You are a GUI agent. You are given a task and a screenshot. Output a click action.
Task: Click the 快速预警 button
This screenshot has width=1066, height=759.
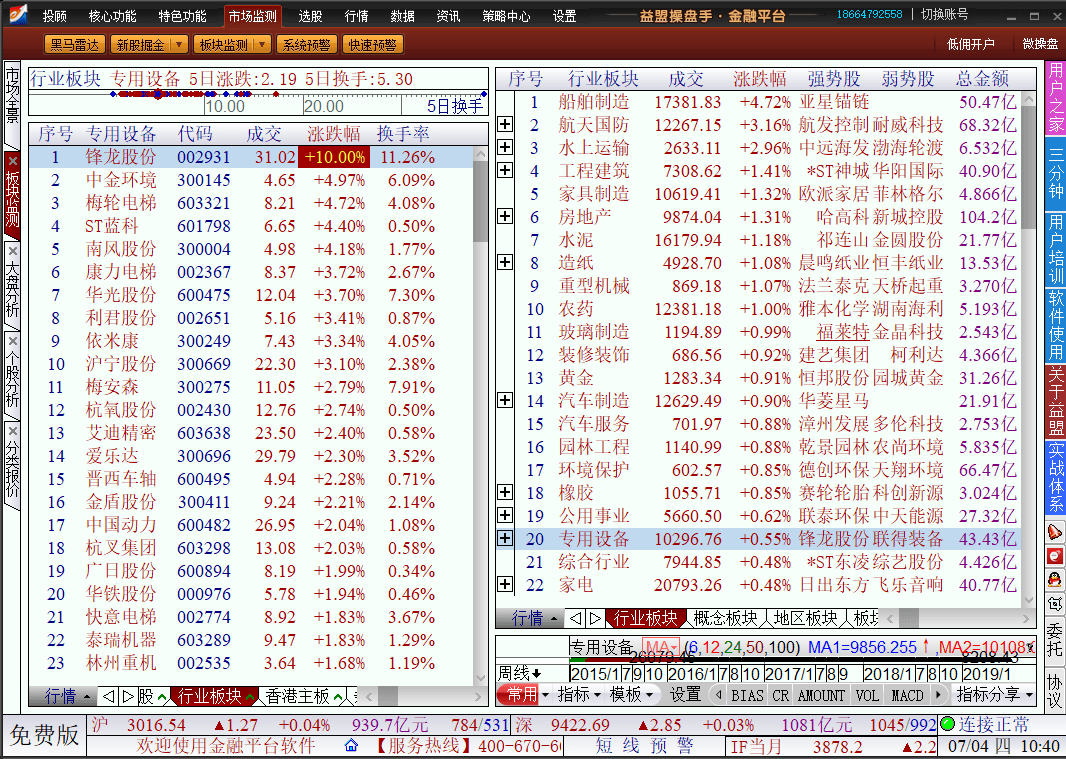[x=373, y=45]
